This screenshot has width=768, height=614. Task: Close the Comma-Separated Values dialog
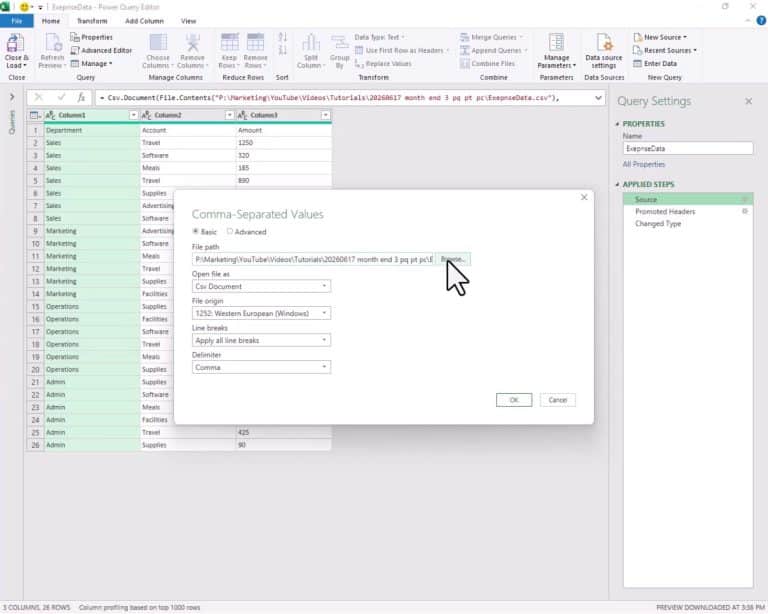pyautogui.click(x=584, y=197)
